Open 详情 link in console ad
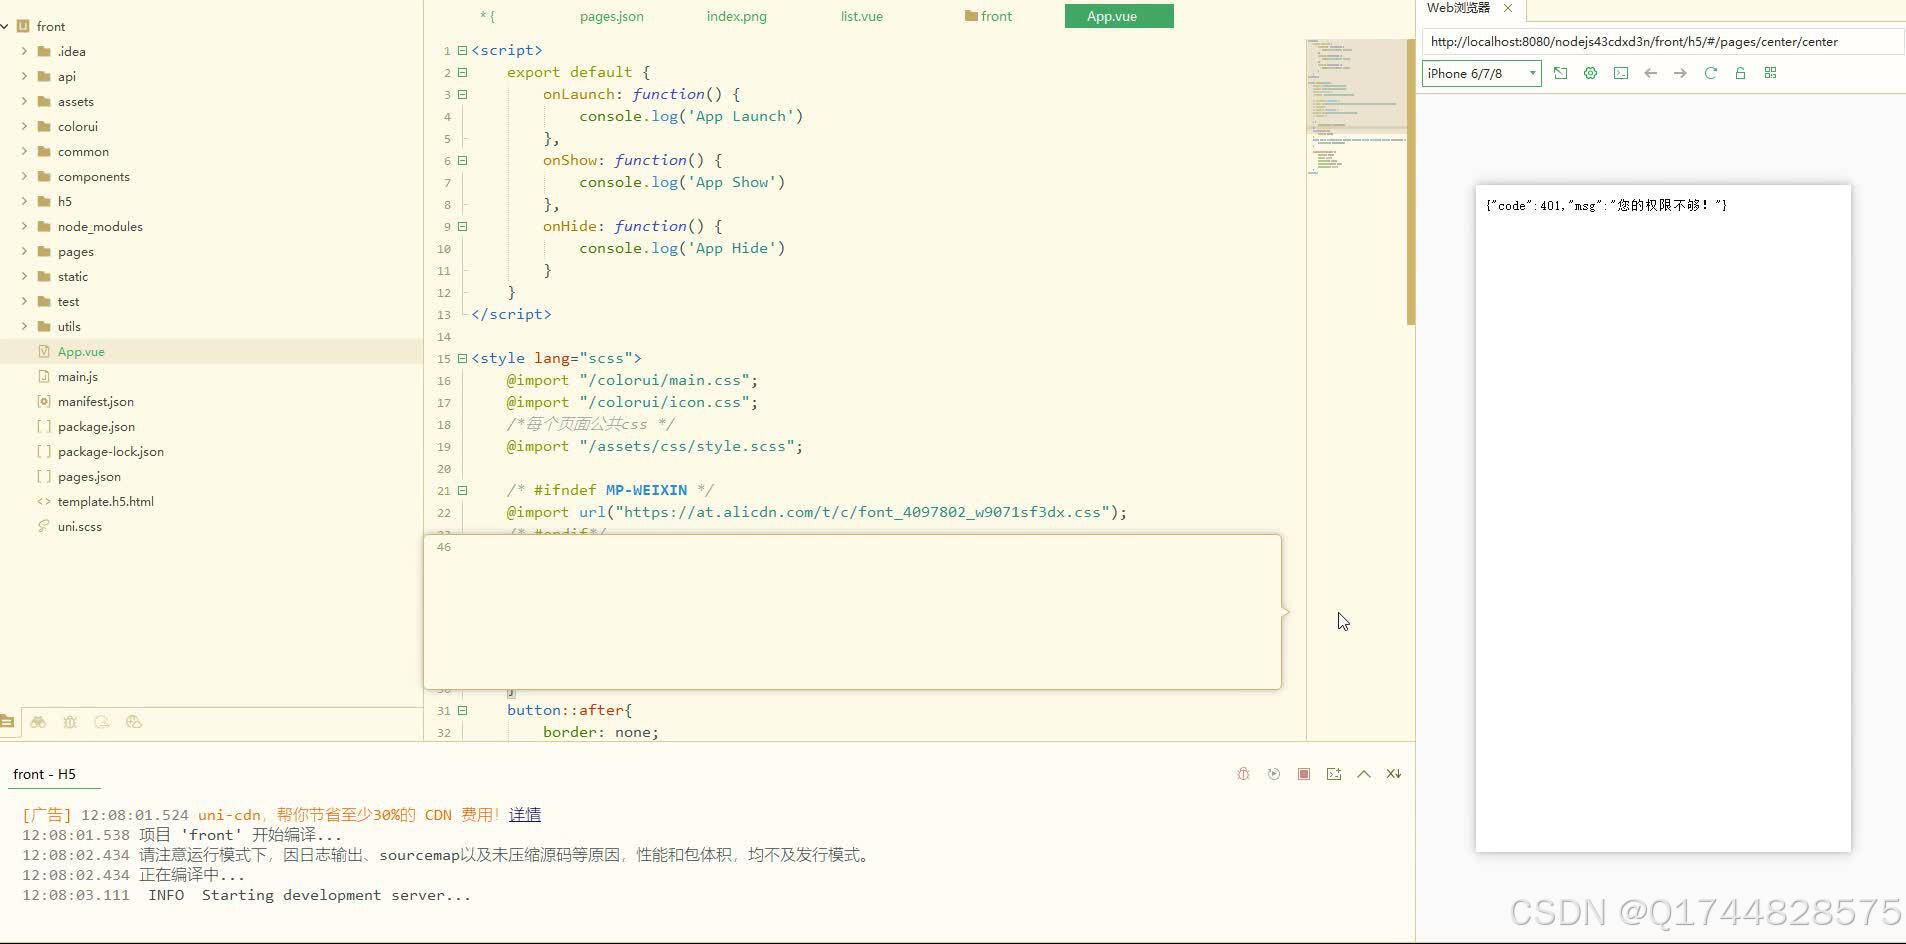Image resolution: width=1906 pixels, height=944 pixels. [x=525, y=815]
